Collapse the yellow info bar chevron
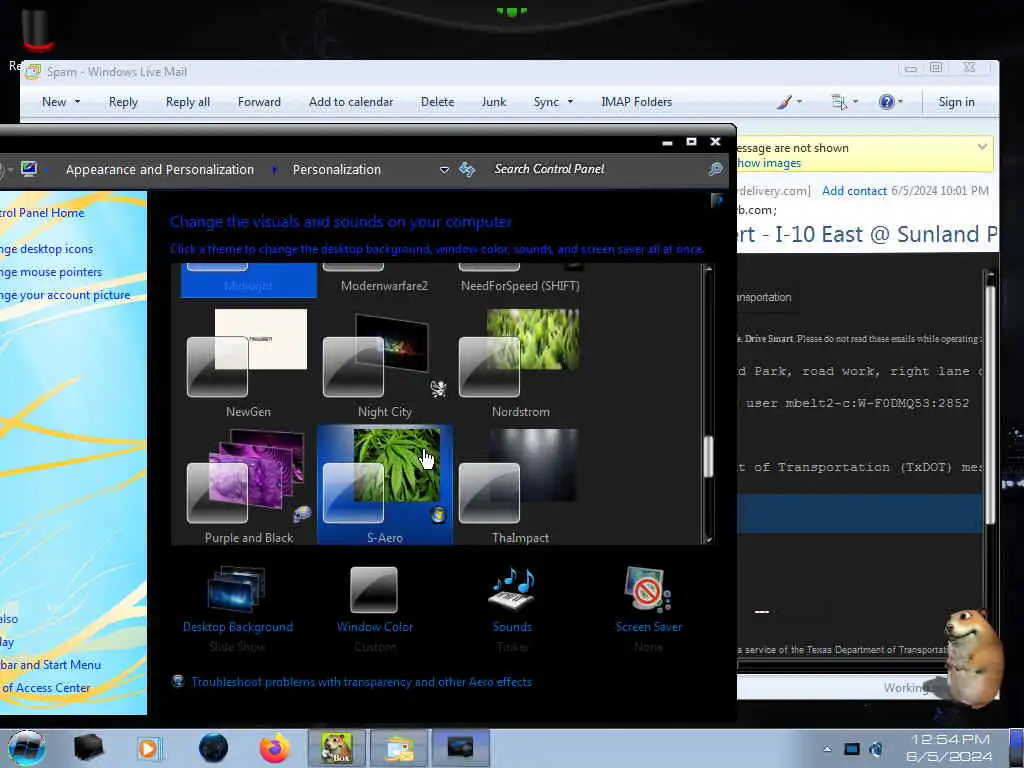The image size is (1024, 768). pyautogui.click(x=982, y=147)
